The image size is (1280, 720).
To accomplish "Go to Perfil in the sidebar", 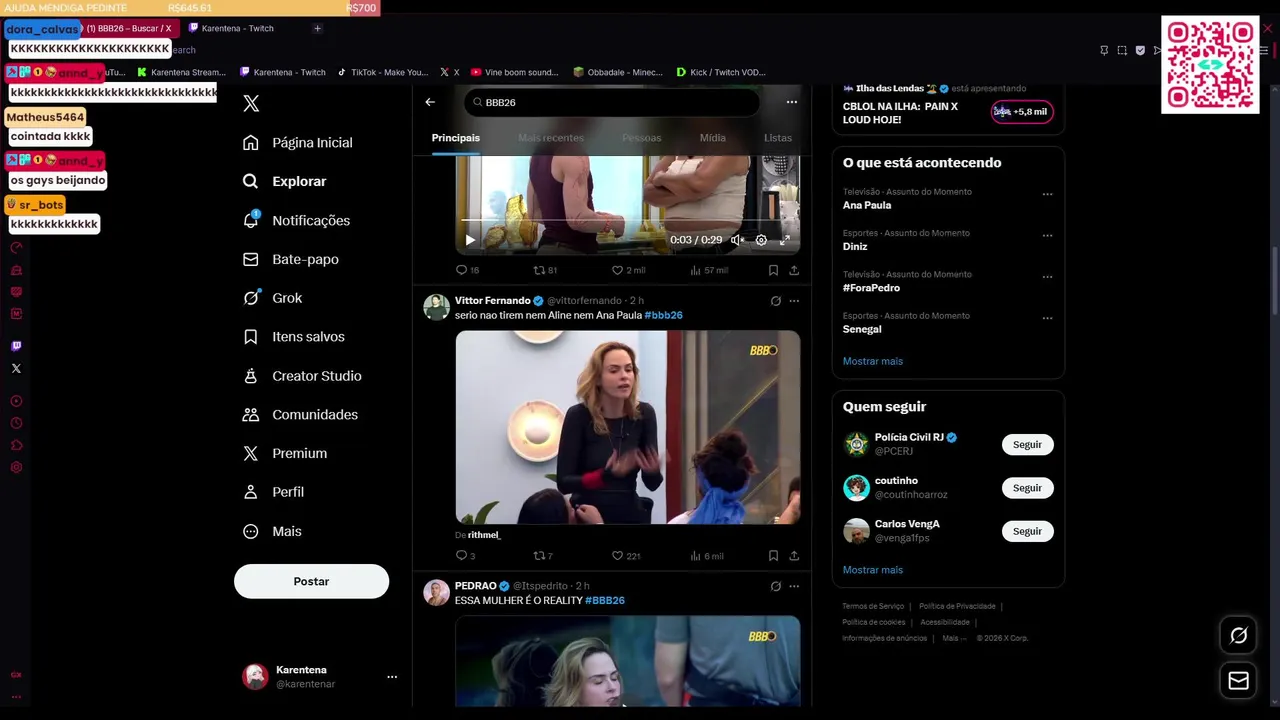I will [x=273, y=492].
